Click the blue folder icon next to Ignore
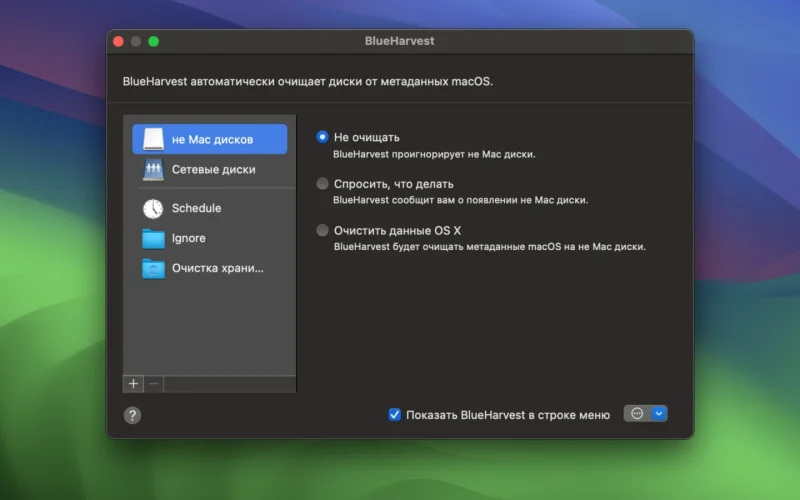 153,238
